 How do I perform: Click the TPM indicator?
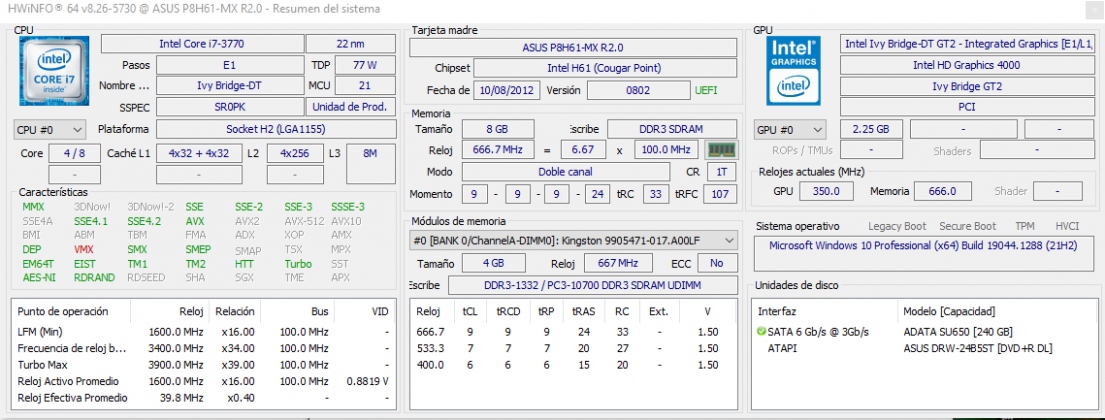pyautogui.click(x=1025, y=226)
